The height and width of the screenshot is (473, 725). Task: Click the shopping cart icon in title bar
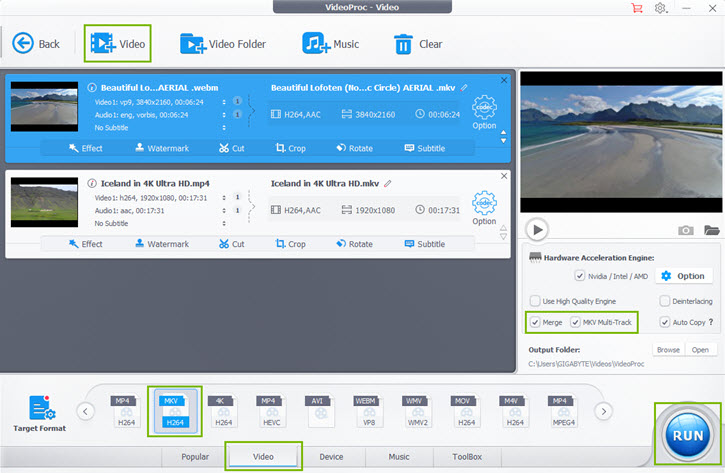(636, 8)
